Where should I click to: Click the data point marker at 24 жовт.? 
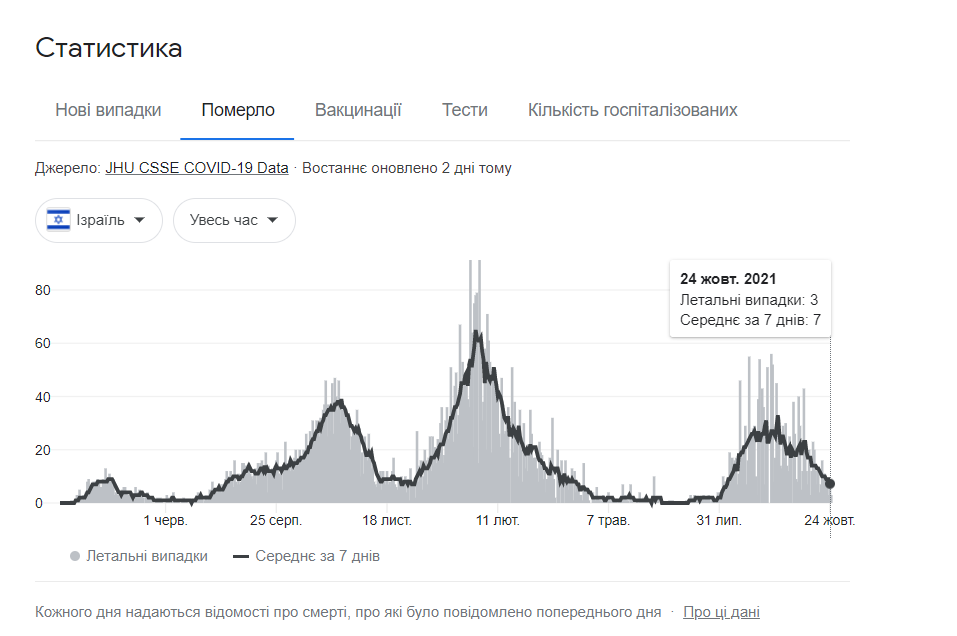(830, 484)
